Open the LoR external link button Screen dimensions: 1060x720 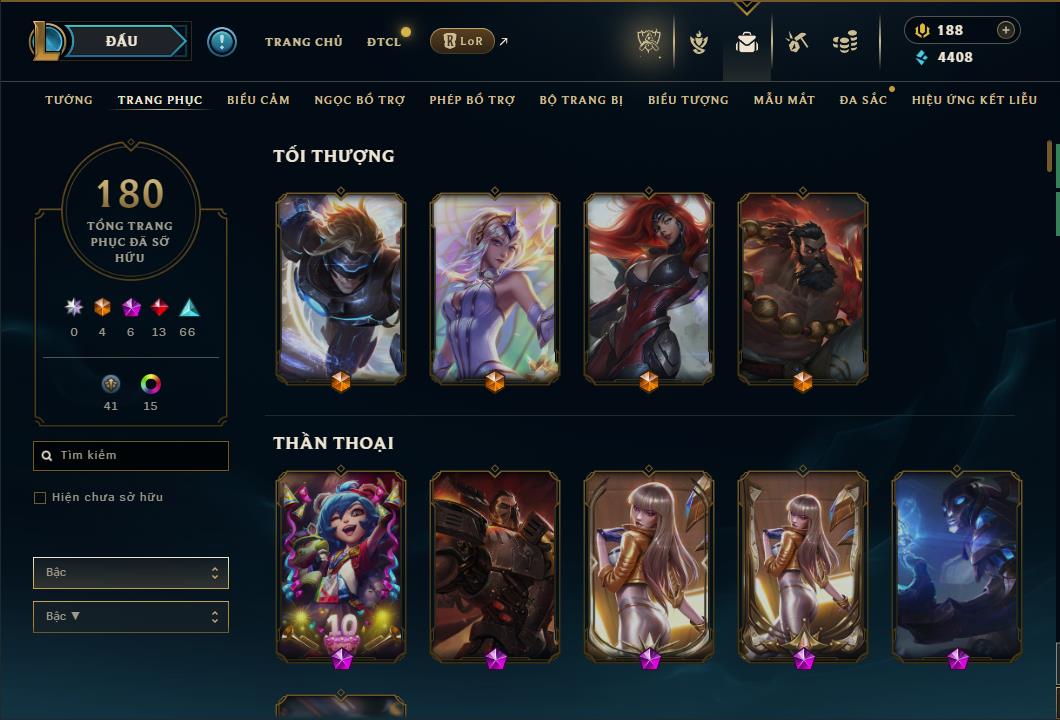click(x=462, y=41)
